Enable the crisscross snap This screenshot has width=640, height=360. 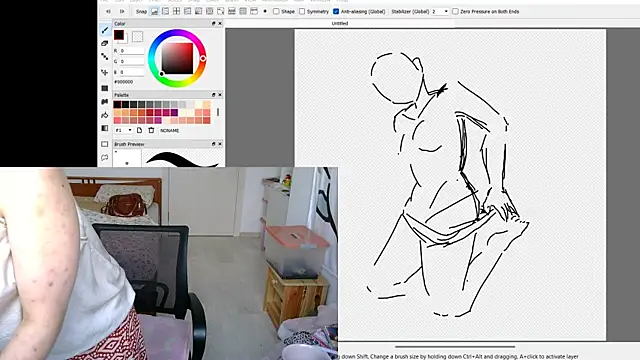coord(177,11)
